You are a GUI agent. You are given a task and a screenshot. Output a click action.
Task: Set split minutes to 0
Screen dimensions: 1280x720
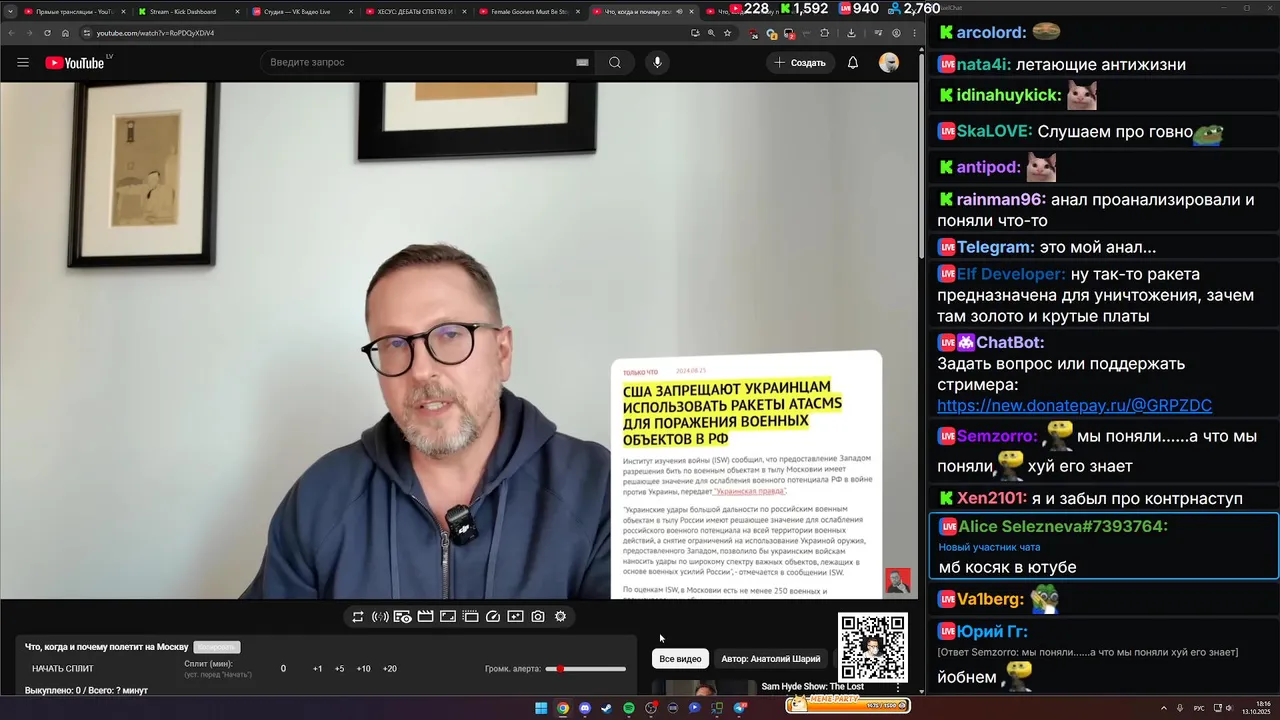coord(283,669)
